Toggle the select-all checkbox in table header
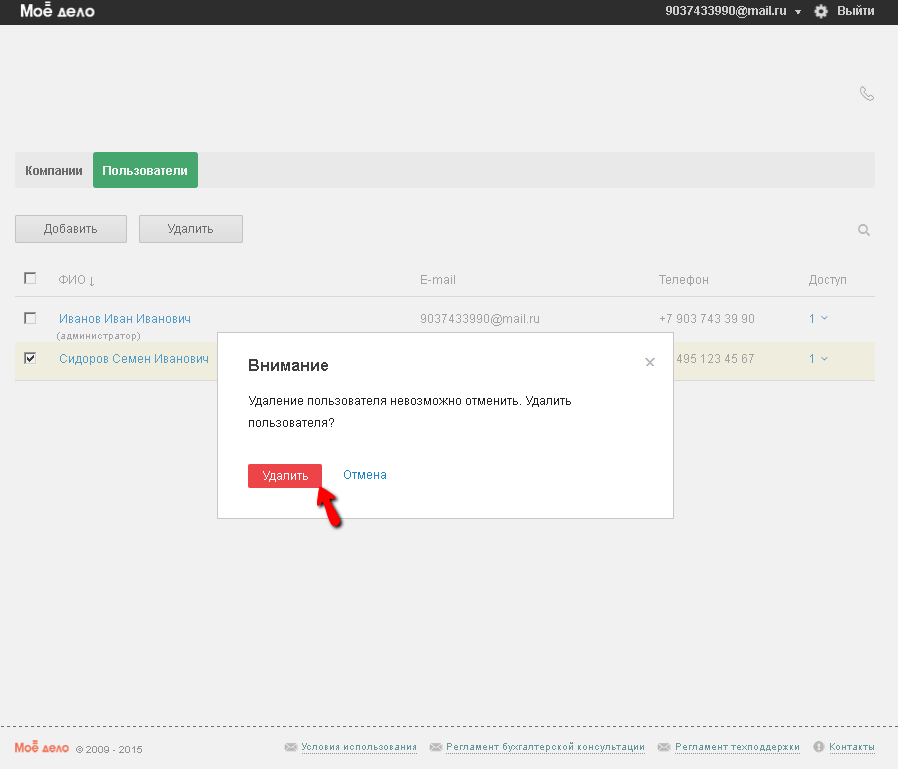 tap(30, 279)
